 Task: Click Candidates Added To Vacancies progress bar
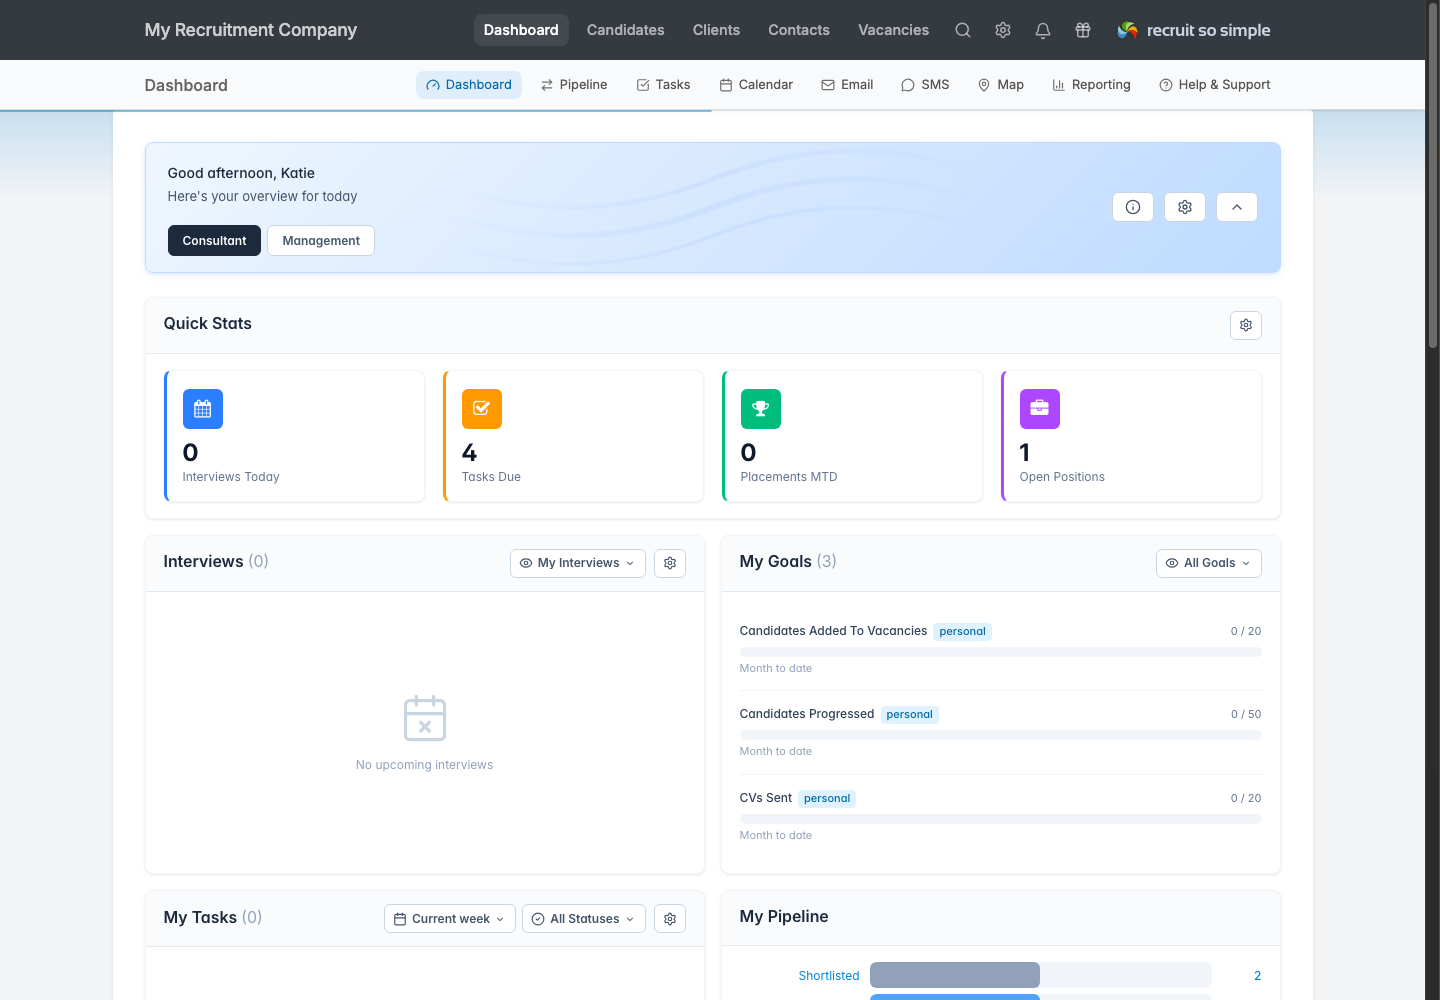coord(1001,652)
